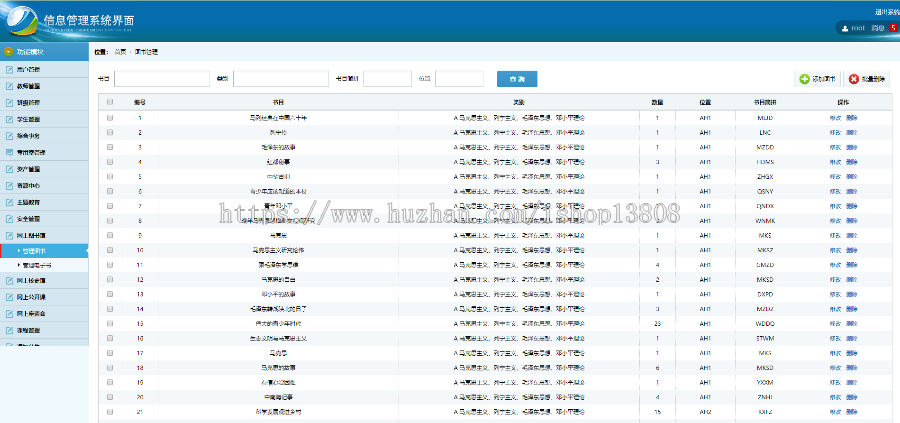Open 课程管理 via its sidebar icon
Viewport: 900px width, 423px height.
pyautogui.click(x=9, y=331)
